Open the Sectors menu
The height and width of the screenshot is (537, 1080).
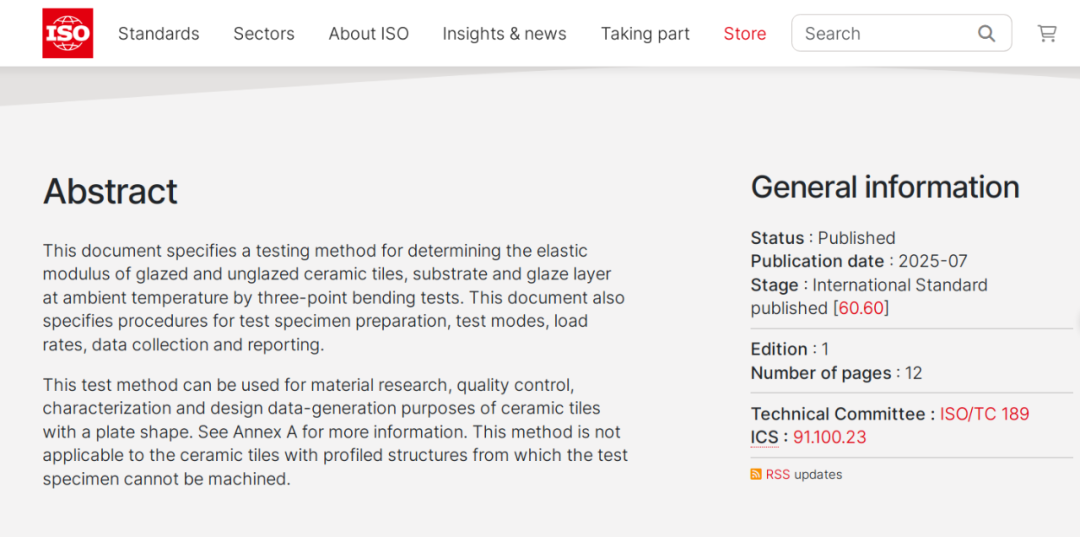pos(264,34)
